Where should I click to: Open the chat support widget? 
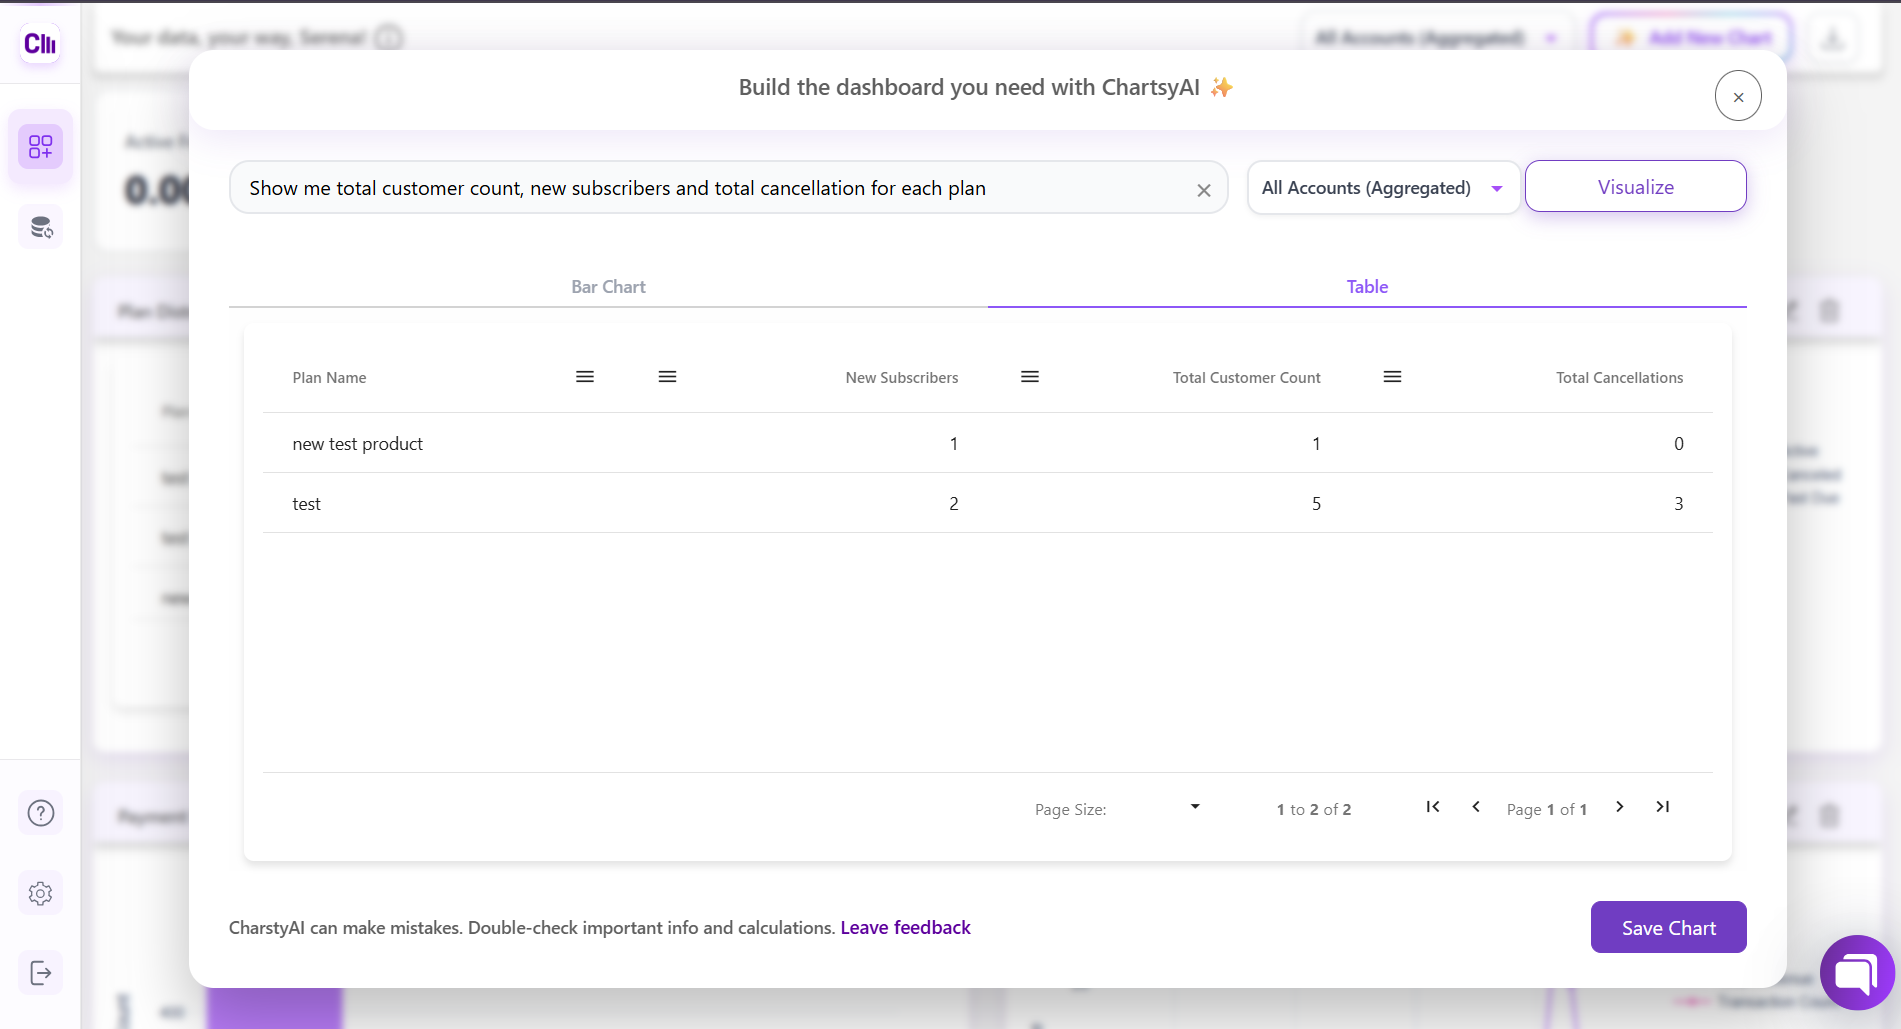pos(1857,972)
